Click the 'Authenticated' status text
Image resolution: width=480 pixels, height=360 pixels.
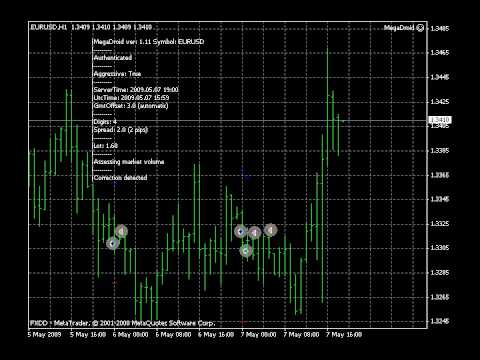tap(113, 58)
